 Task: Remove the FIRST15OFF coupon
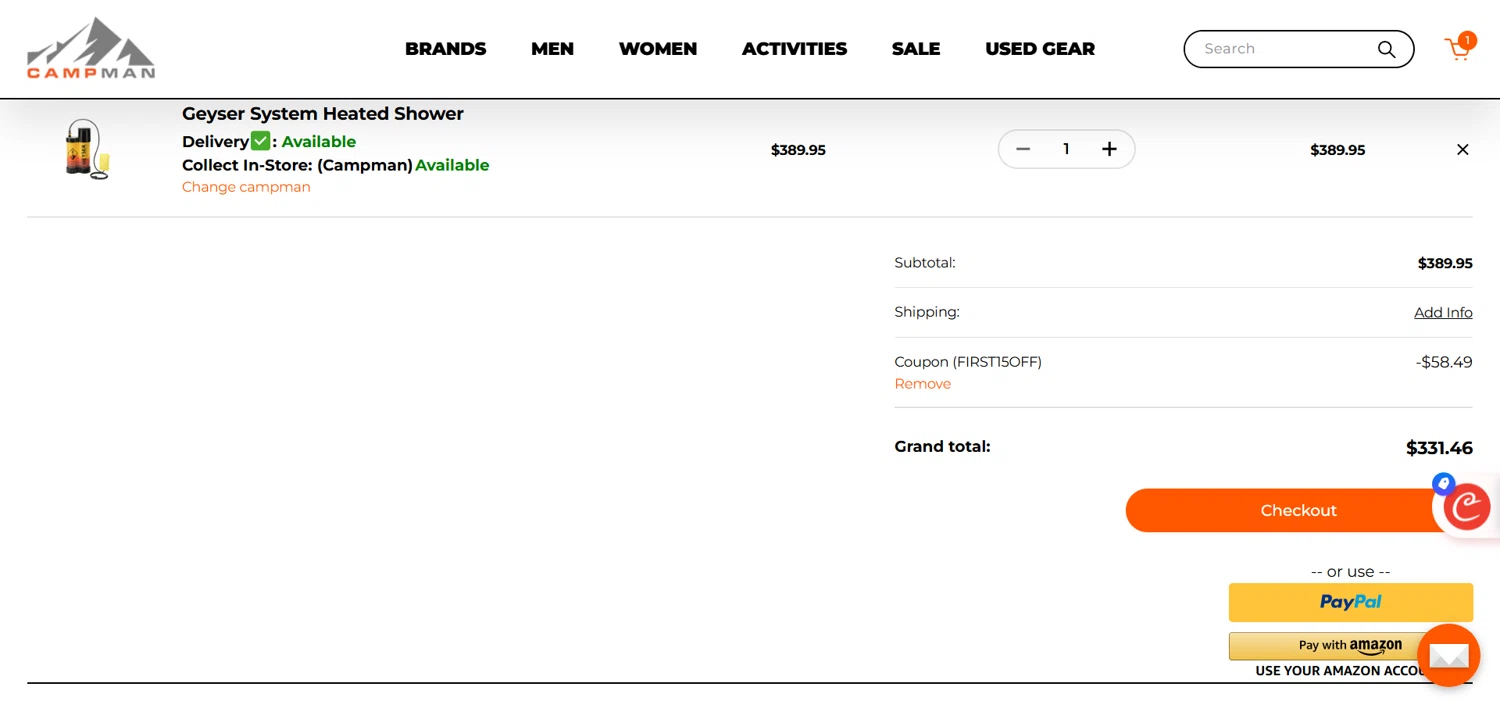[922, 384]
